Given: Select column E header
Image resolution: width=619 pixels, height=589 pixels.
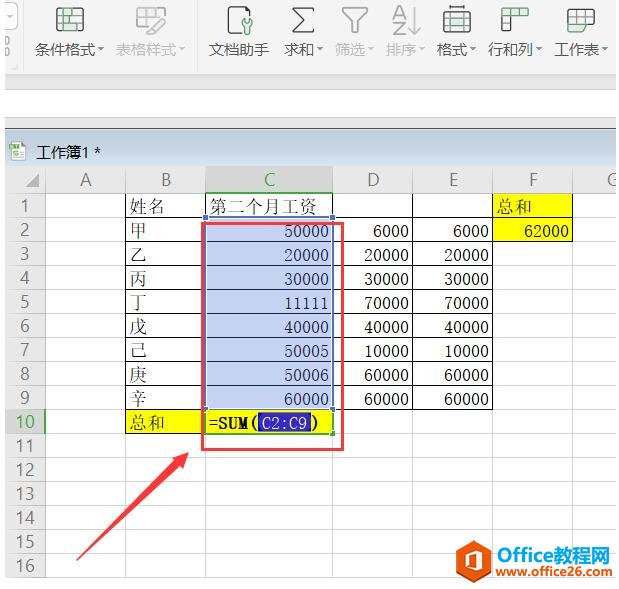Looking at the screenshot, I should pyautogui.click(x=453, y=180).
